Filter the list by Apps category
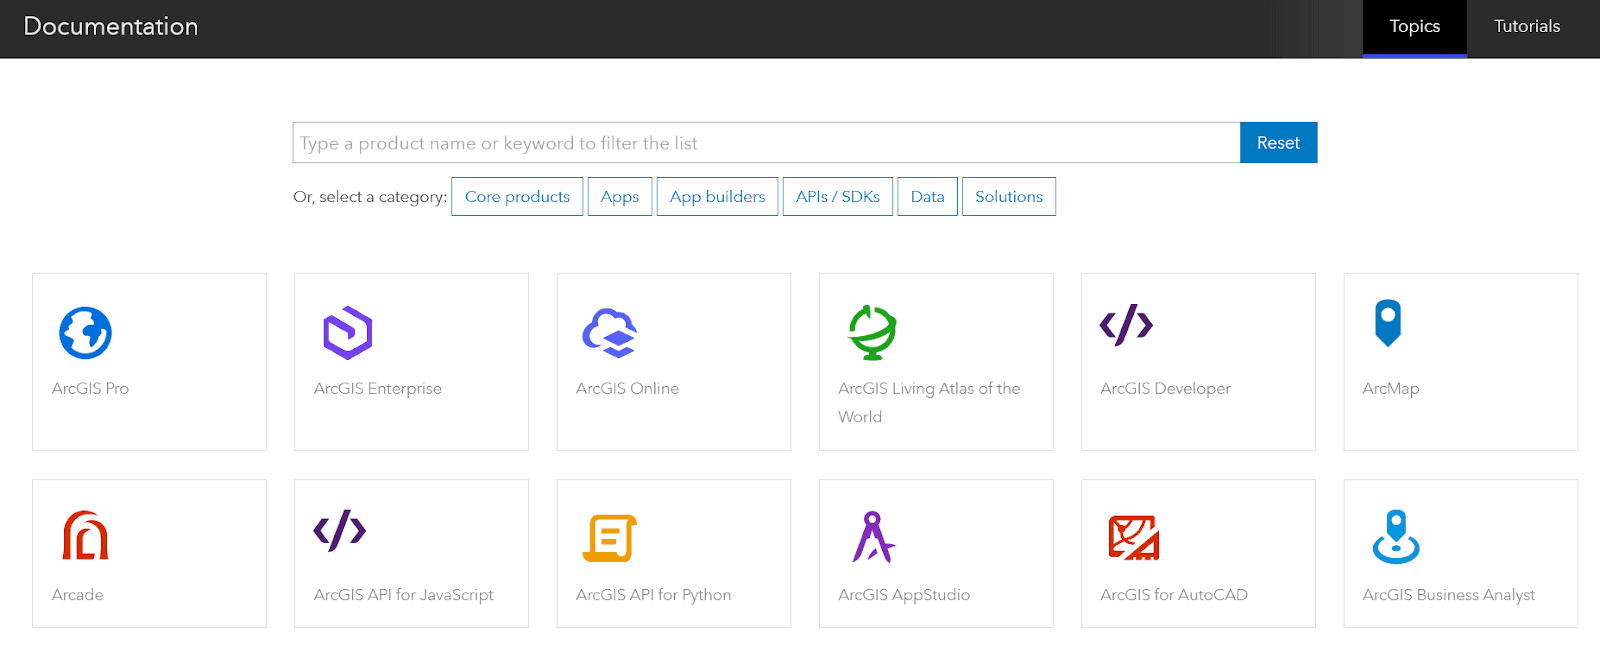 click(x=620, y=197)
